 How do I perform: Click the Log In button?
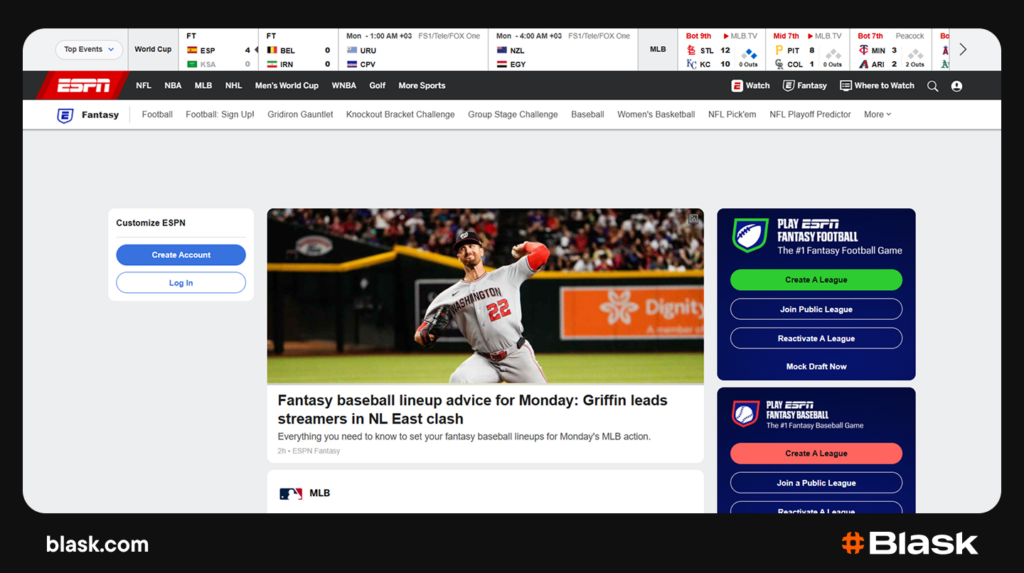pos(181,283)
